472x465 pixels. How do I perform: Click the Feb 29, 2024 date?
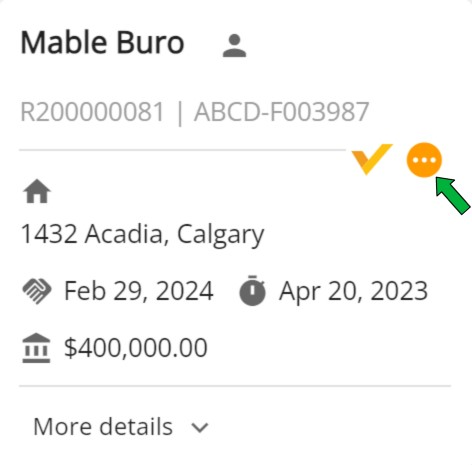click(x=139, y=291)
